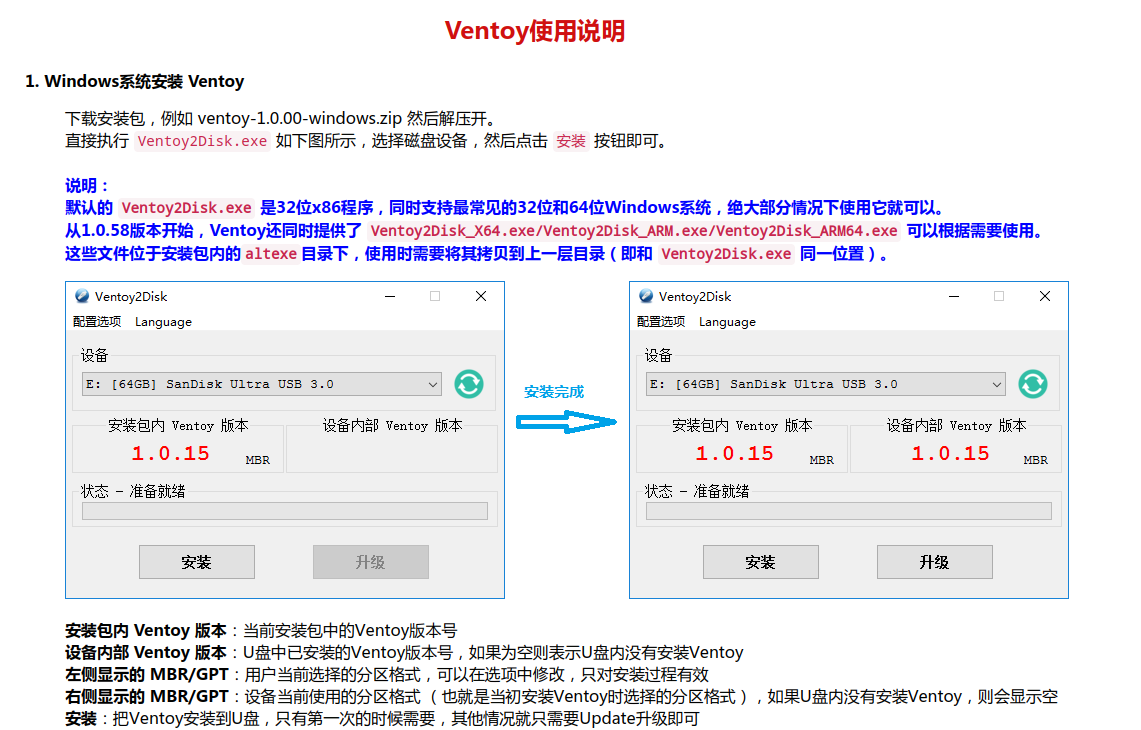Screen dimensions: 1141x730
Task: Open 配置选项 menu in right window
Action: tap(661, 322)
